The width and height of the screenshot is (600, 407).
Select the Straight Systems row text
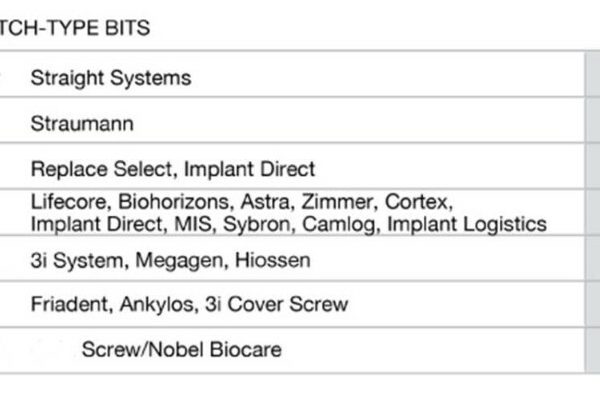click(110, 77)
